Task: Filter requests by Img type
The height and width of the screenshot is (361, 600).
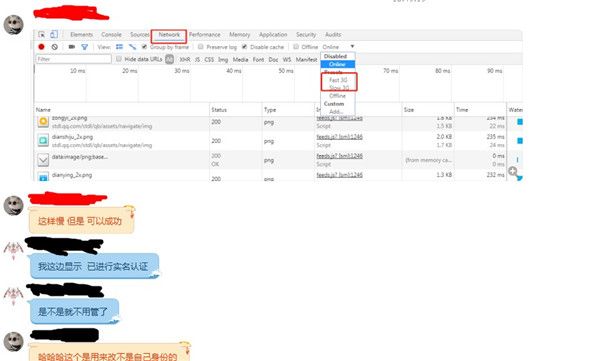Action: (x=223, y=59)
